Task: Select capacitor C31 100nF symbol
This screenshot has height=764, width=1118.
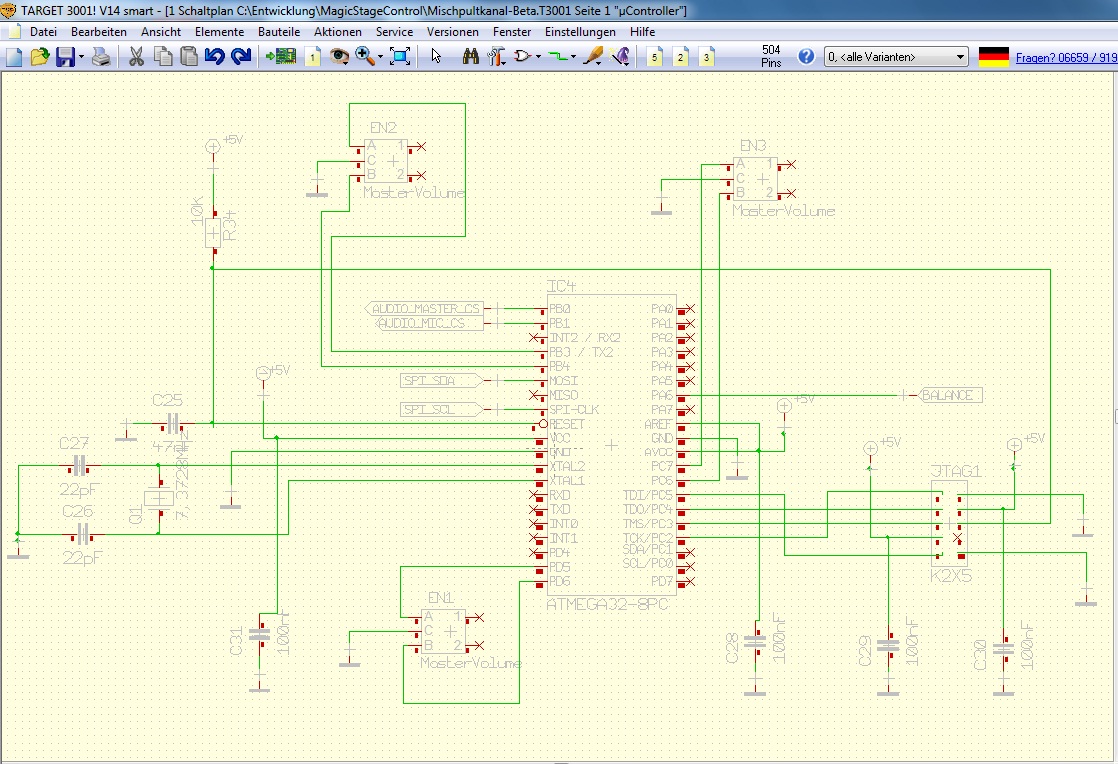Action: pos(260,632)
